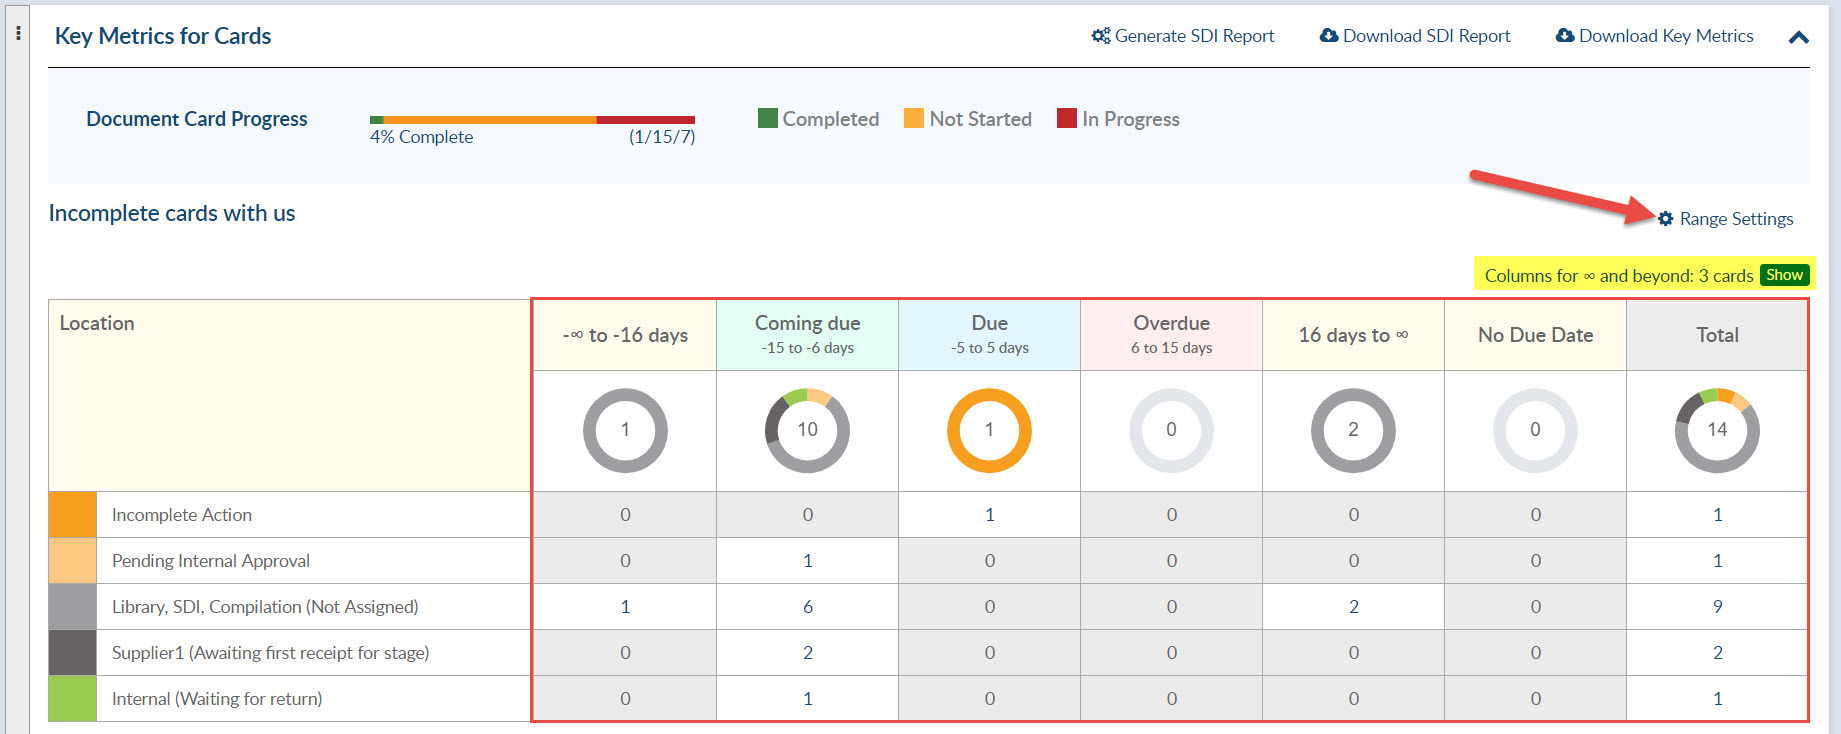This screenshot has height=734, width=1841.
Task: Select the Pending Internal Approval row label
Action: click(x=211, y=561)
